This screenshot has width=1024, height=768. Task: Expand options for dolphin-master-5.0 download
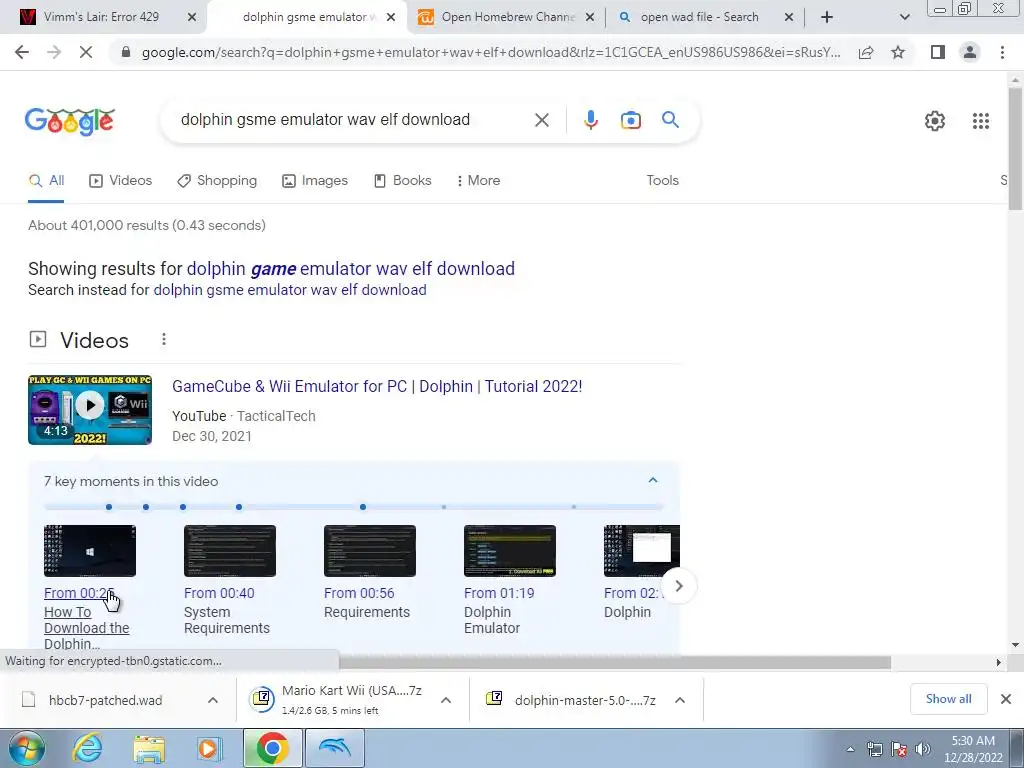pyautogui.click(x=680, y=700)
